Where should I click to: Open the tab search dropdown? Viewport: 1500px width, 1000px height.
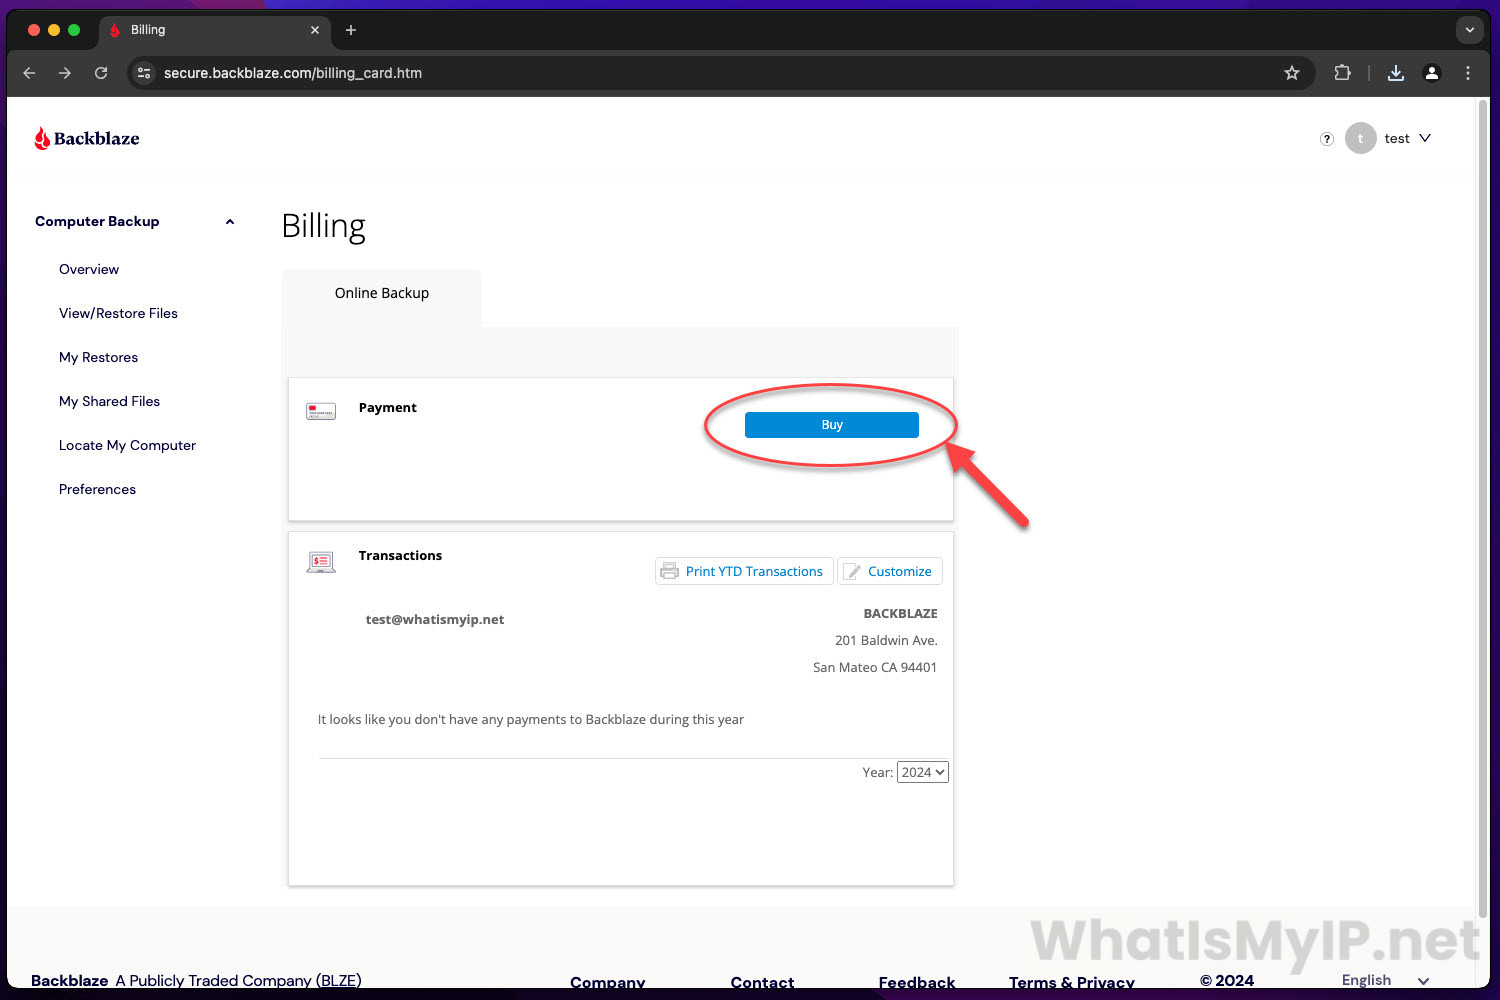tap(1469, 30)
